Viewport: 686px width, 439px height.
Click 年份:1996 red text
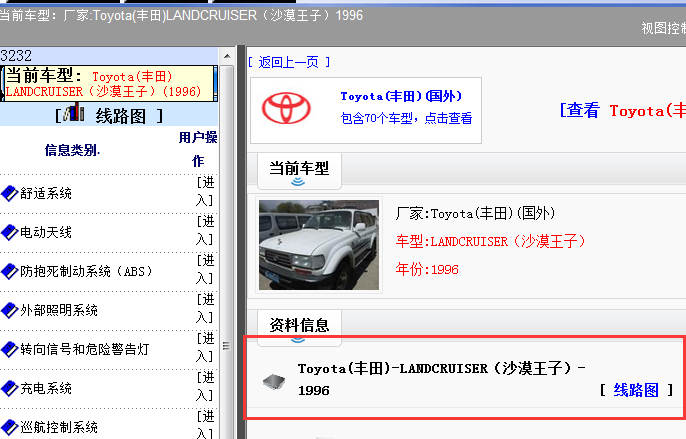[x=427, y=269]
